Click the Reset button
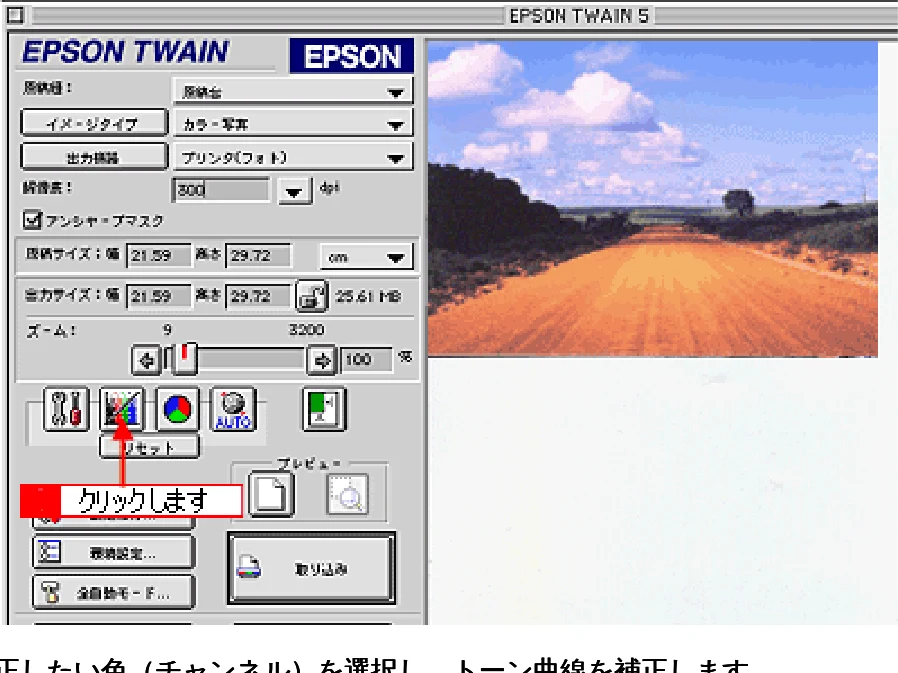The image size is (898, 673). click(x=149, y=447)
